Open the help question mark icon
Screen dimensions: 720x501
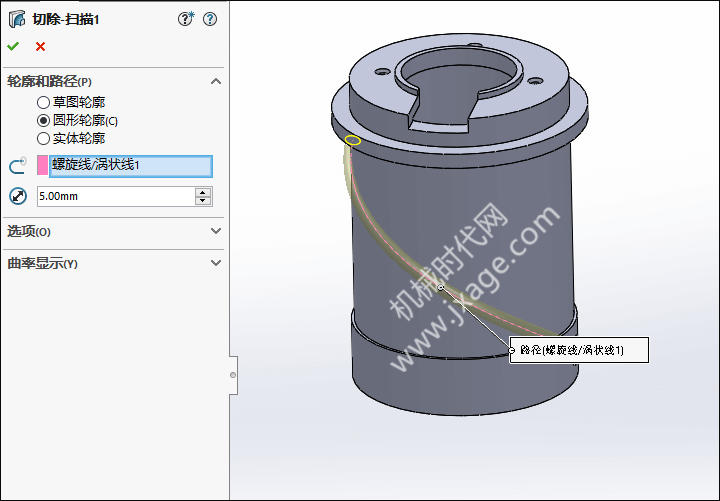pos(210,19)
